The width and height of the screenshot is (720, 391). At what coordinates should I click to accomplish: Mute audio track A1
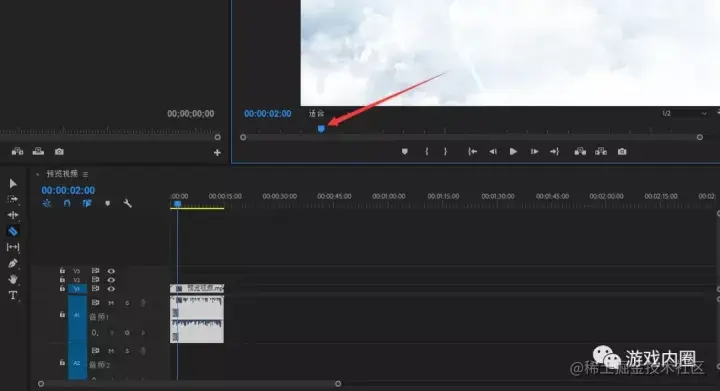pos(111,303)
